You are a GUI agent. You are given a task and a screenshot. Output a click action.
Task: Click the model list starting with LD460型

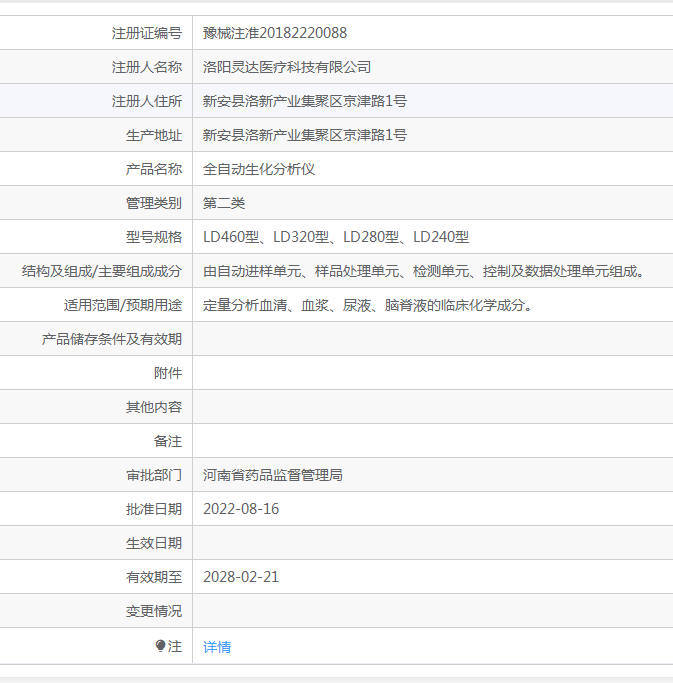point(336,237)
